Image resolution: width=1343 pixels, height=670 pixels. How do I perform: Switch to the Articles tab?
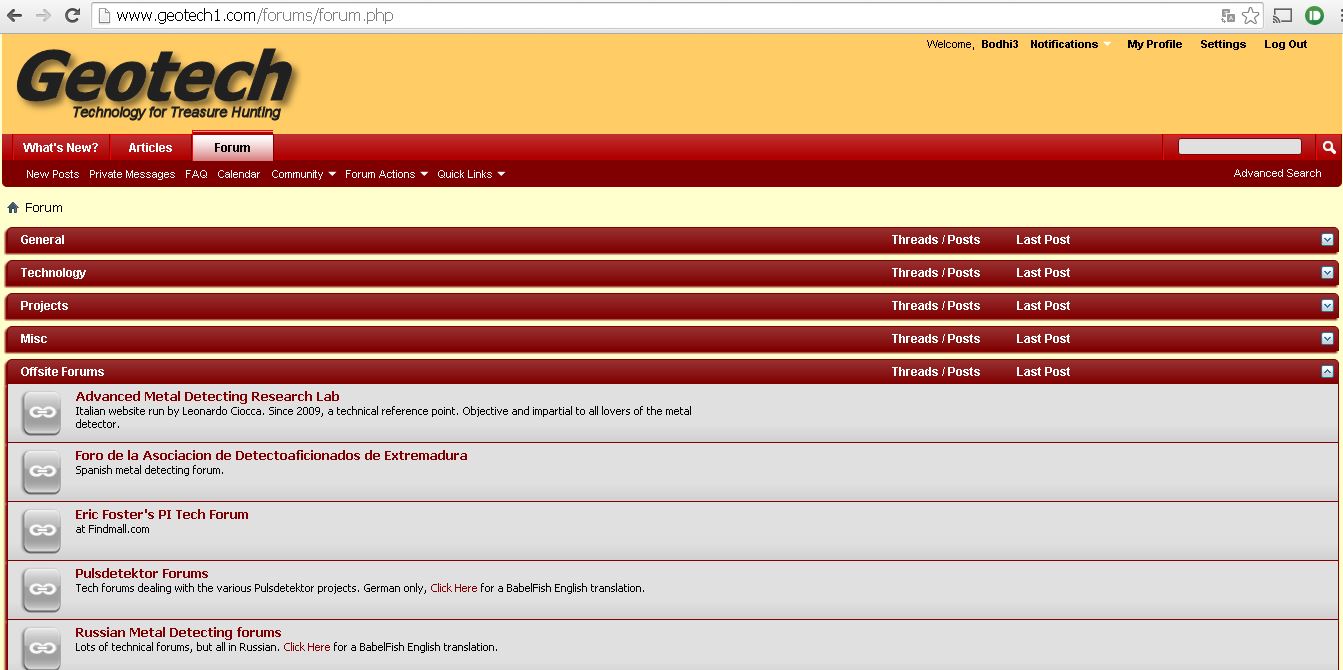[x=150, y=147]
